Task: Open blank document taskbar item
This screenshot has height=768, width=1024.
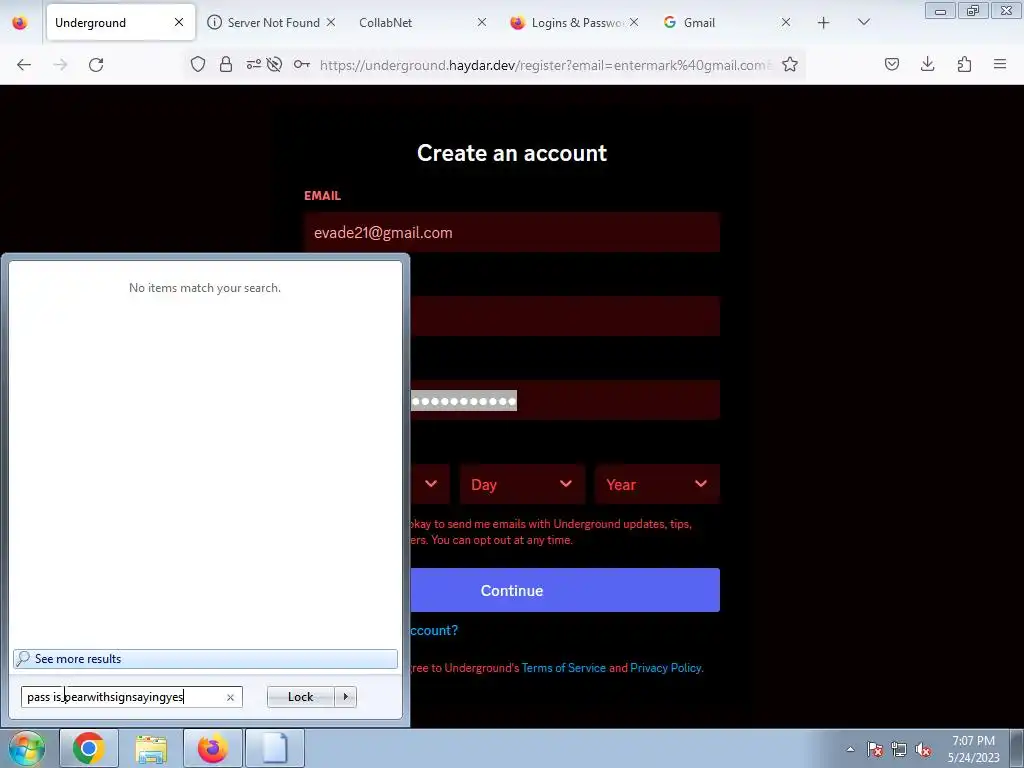Action: pyautogui.click(x=275, y=748)
